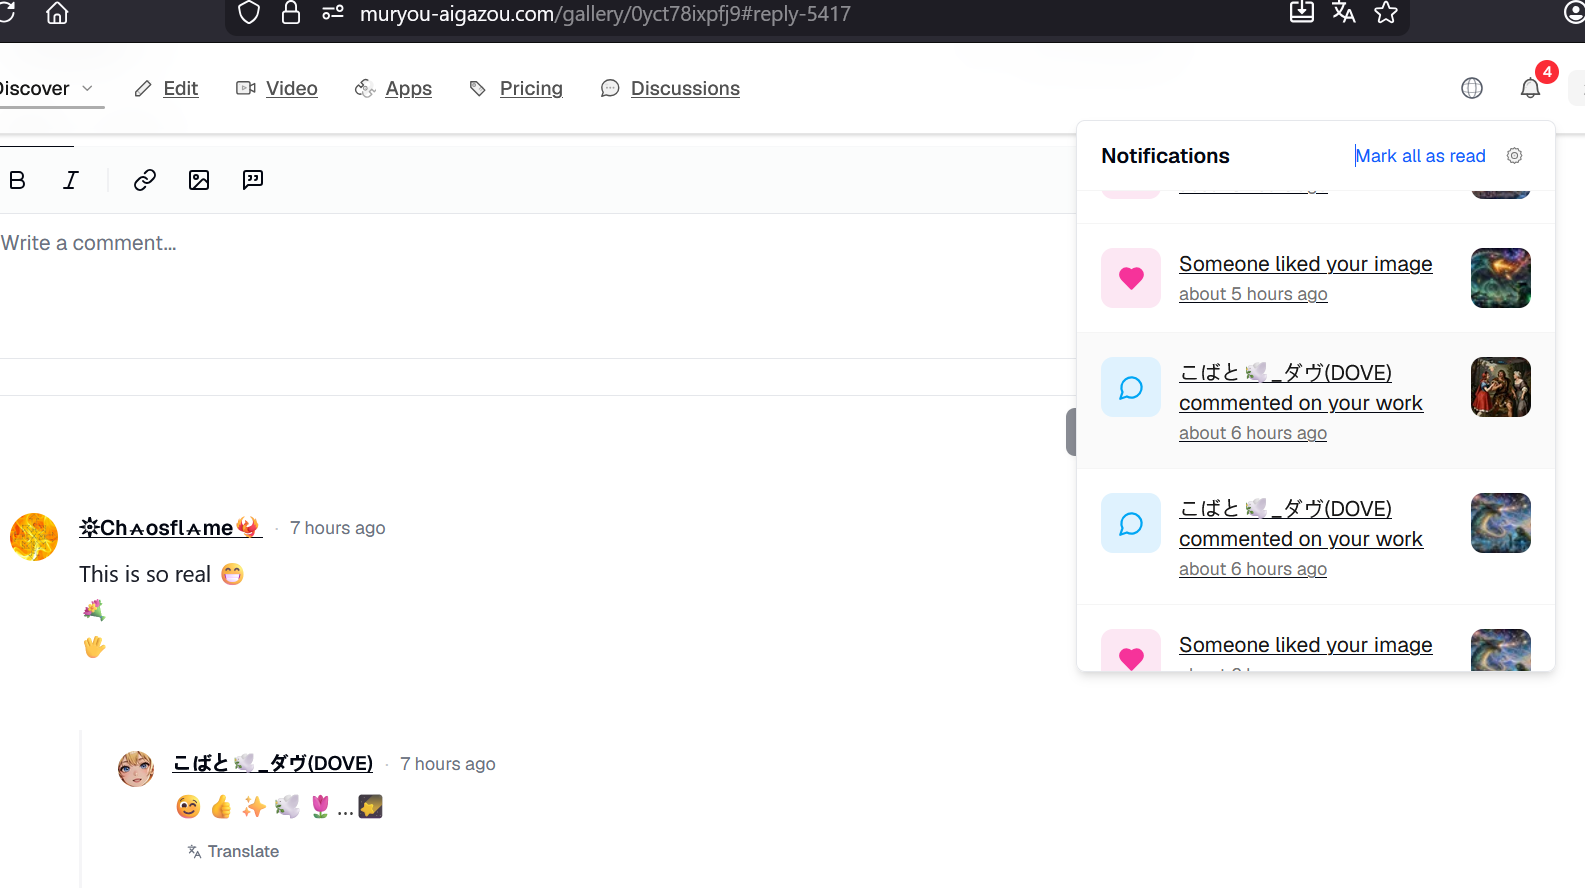
Task: Bookmark this page with the star icon
Action: click(x=1386, y=13)
